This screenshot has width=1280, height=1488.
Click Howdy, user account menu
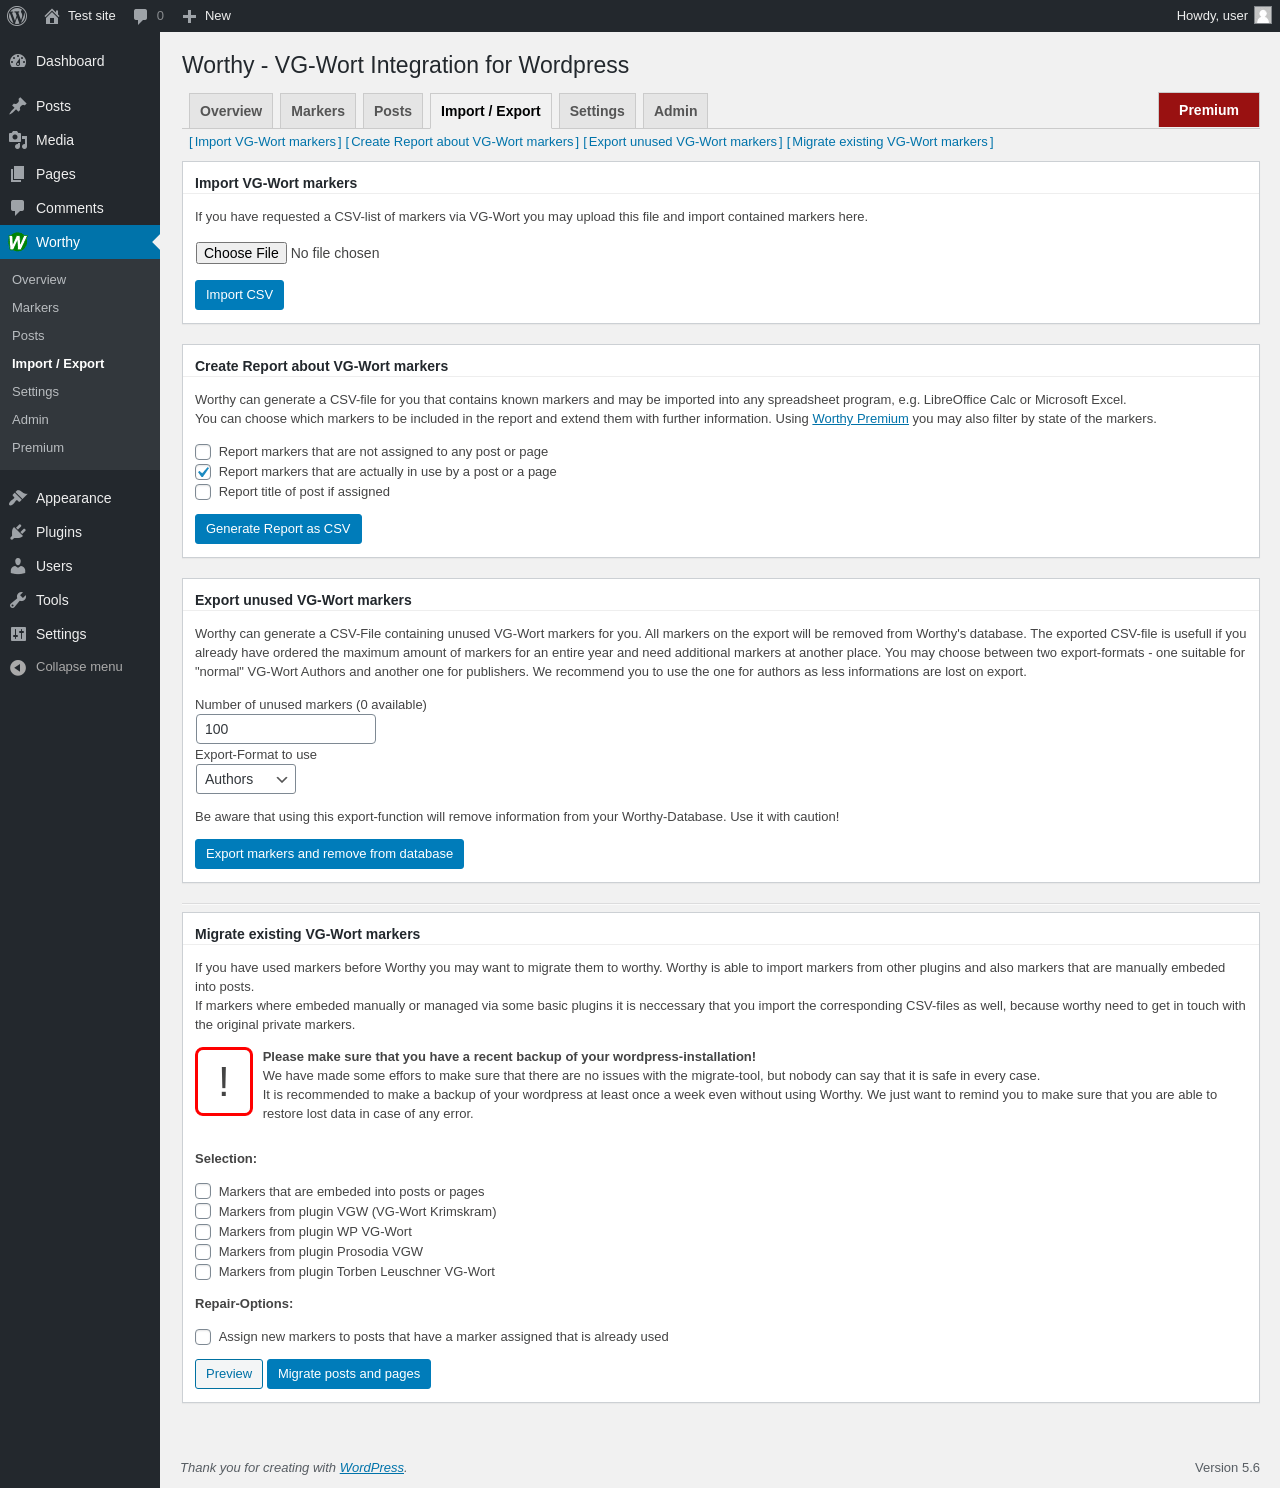pos(1223,16)
